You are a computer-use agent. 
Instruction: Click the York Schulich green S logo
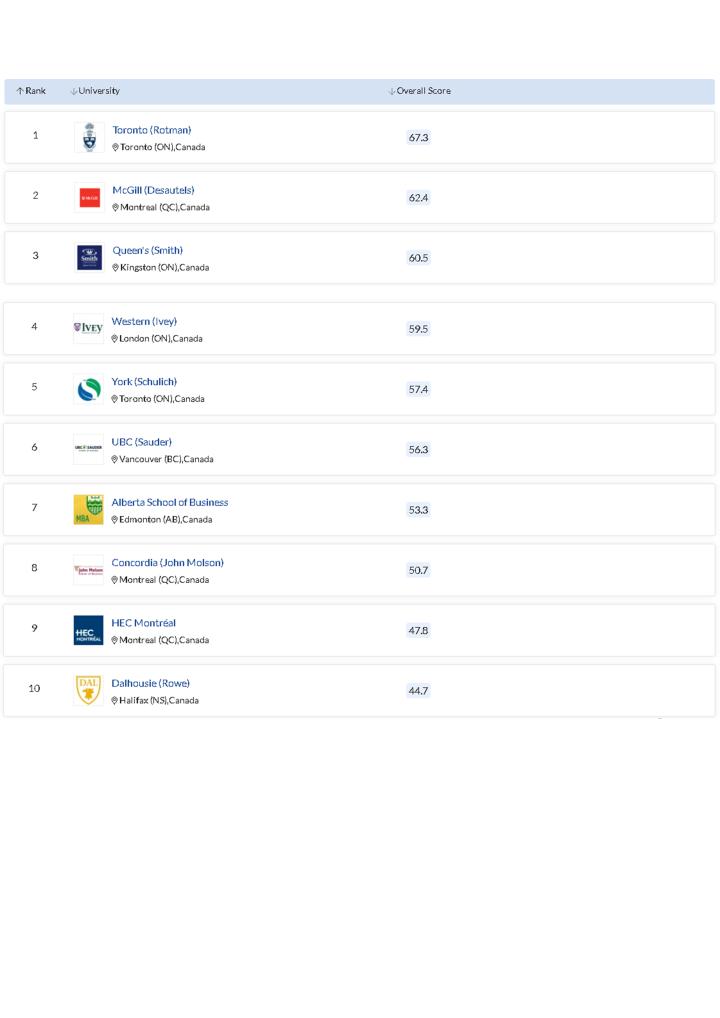88,389
